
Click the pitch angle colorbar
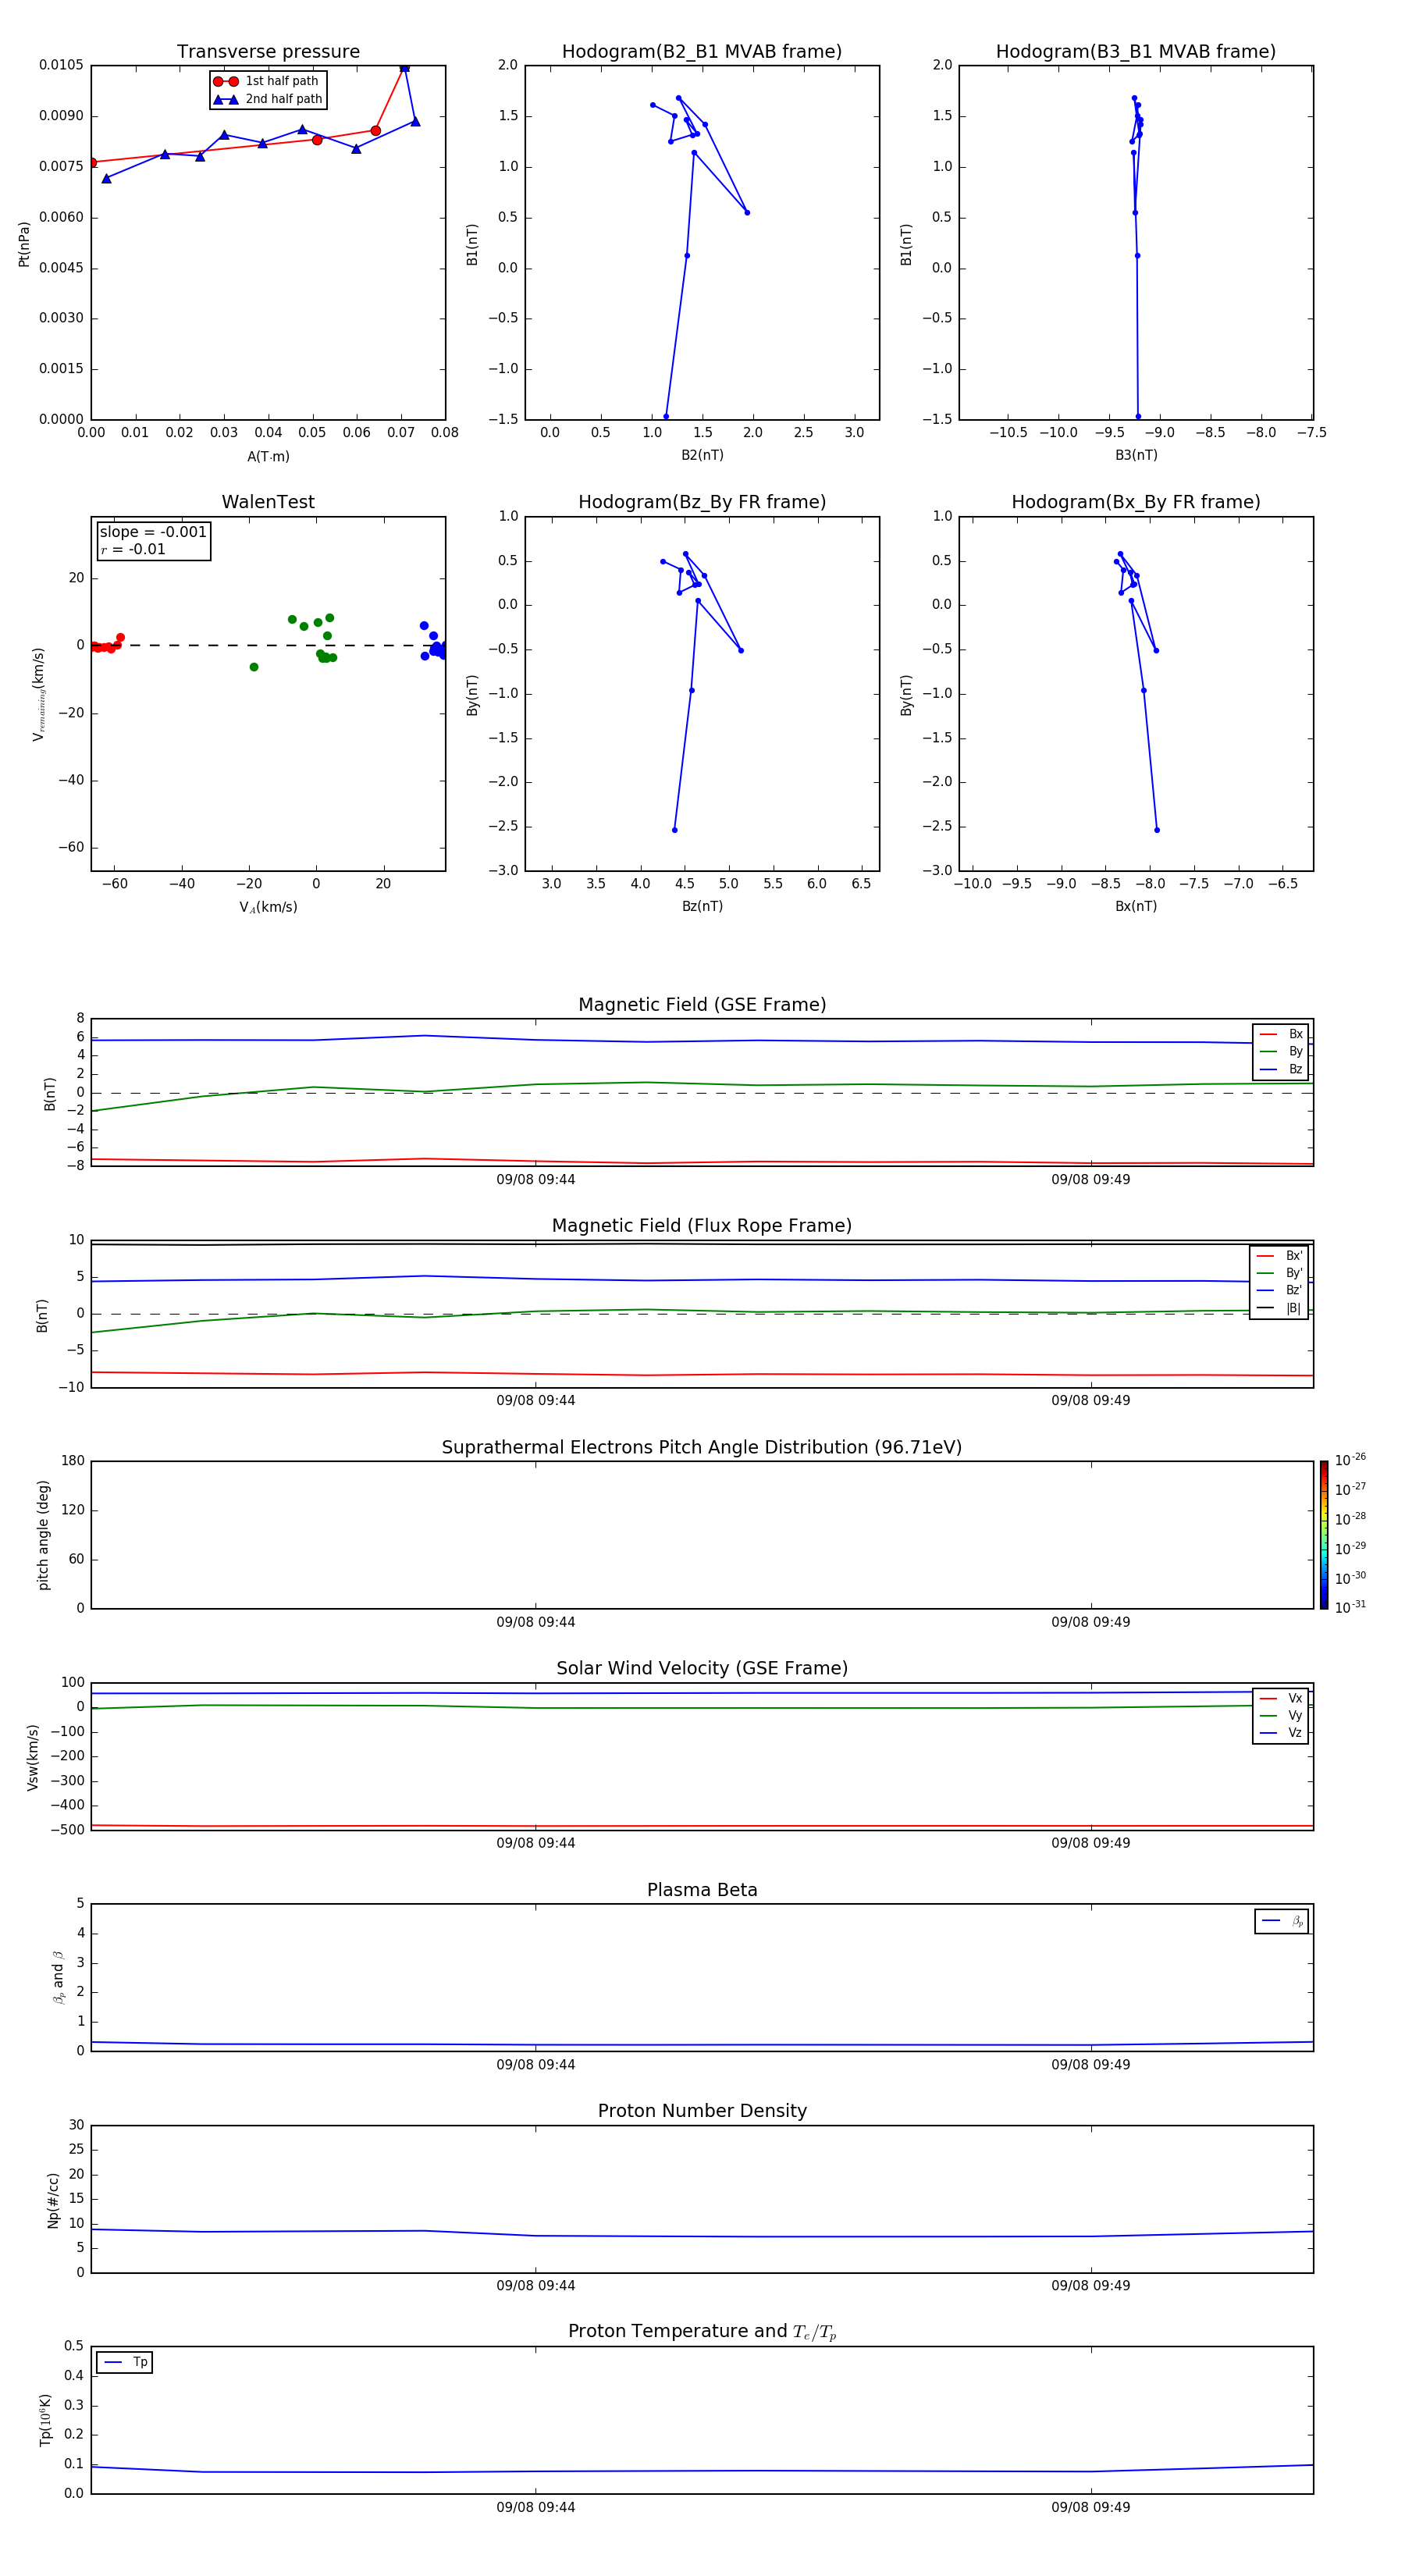(x=1324, y=1534)
